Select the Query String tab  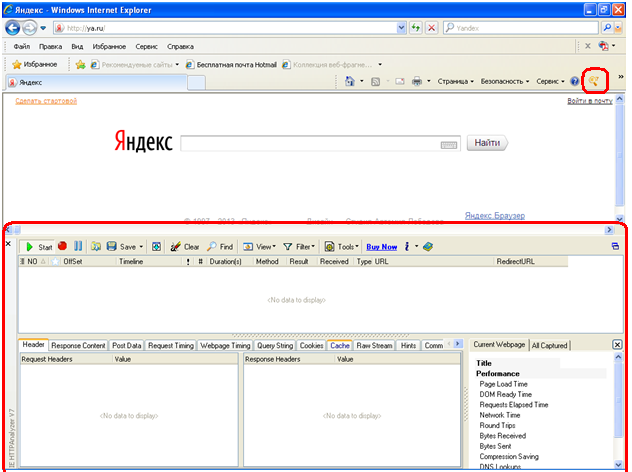coord(275,345)
